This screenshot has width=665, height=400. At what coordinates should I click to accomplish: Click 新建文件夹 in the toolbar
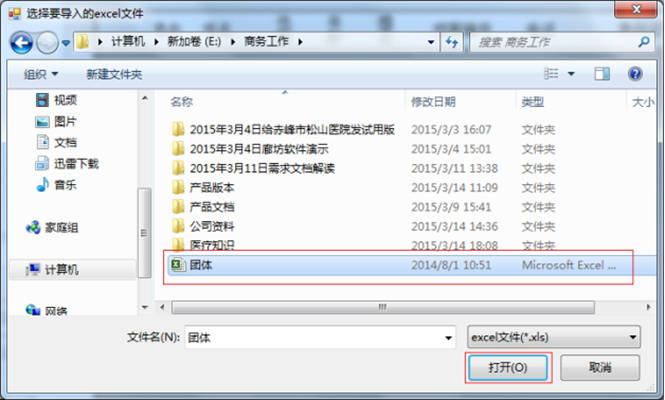(x=114, y=75)
